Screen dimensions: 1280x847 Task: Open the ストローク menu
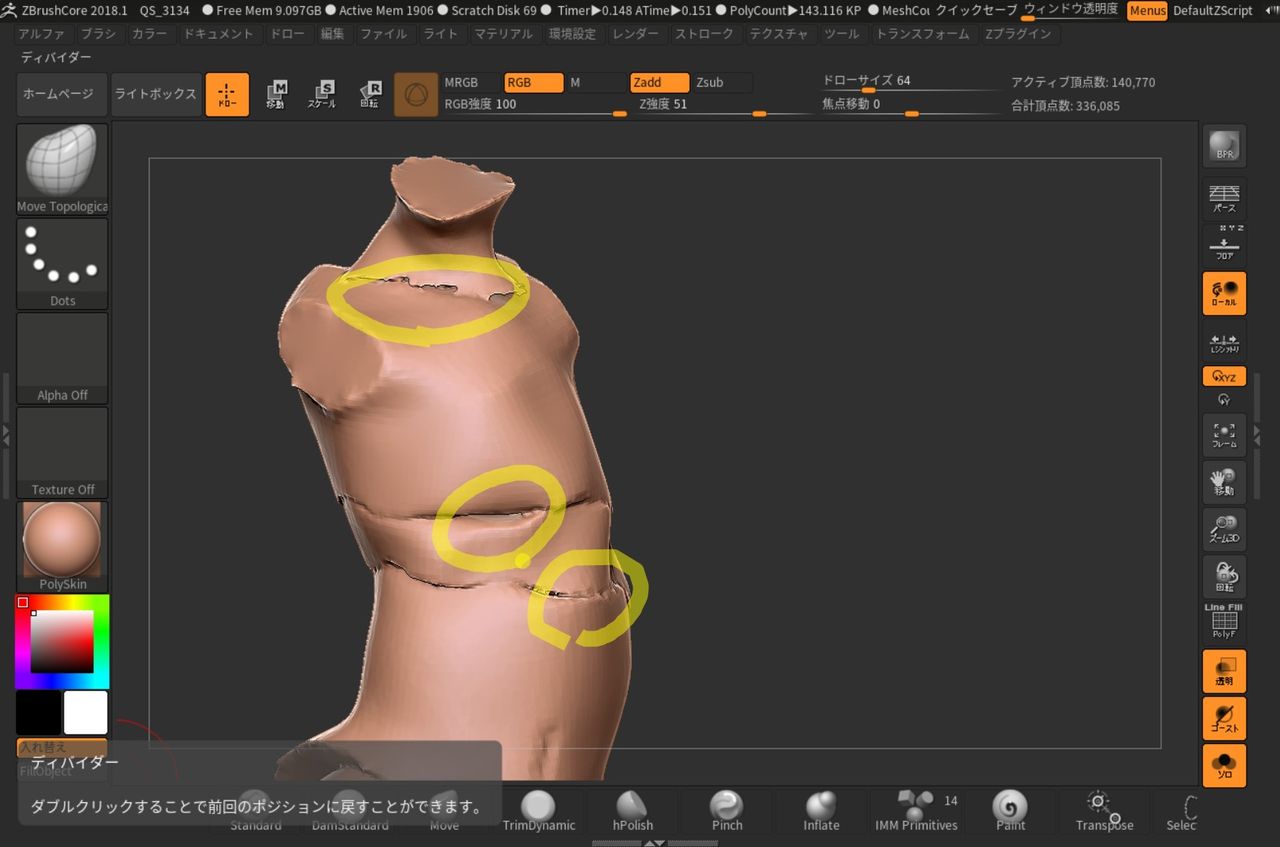pyautogui.click(x=704, y=33)
